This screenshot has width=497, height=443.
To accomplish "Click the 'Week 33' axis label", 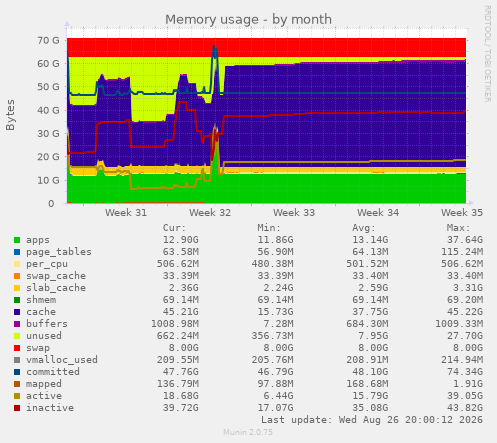I will [x=294, y=213].
